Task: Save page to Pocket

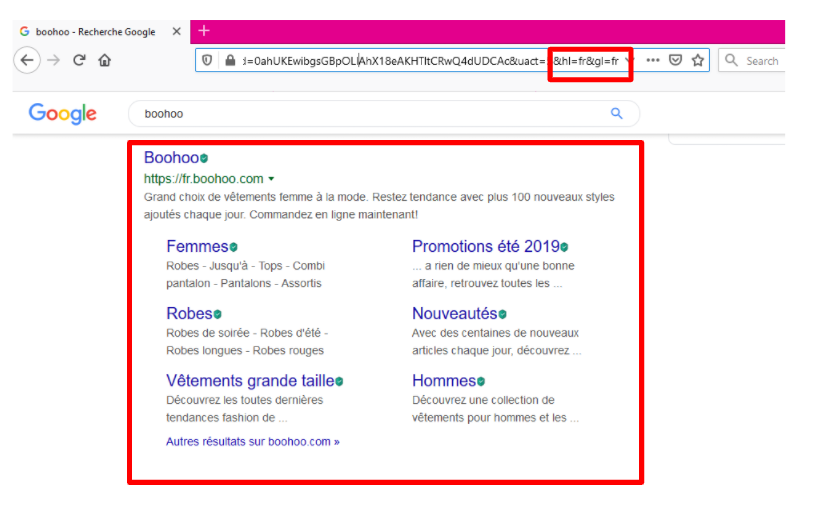Action: click(x=675, y=60)
